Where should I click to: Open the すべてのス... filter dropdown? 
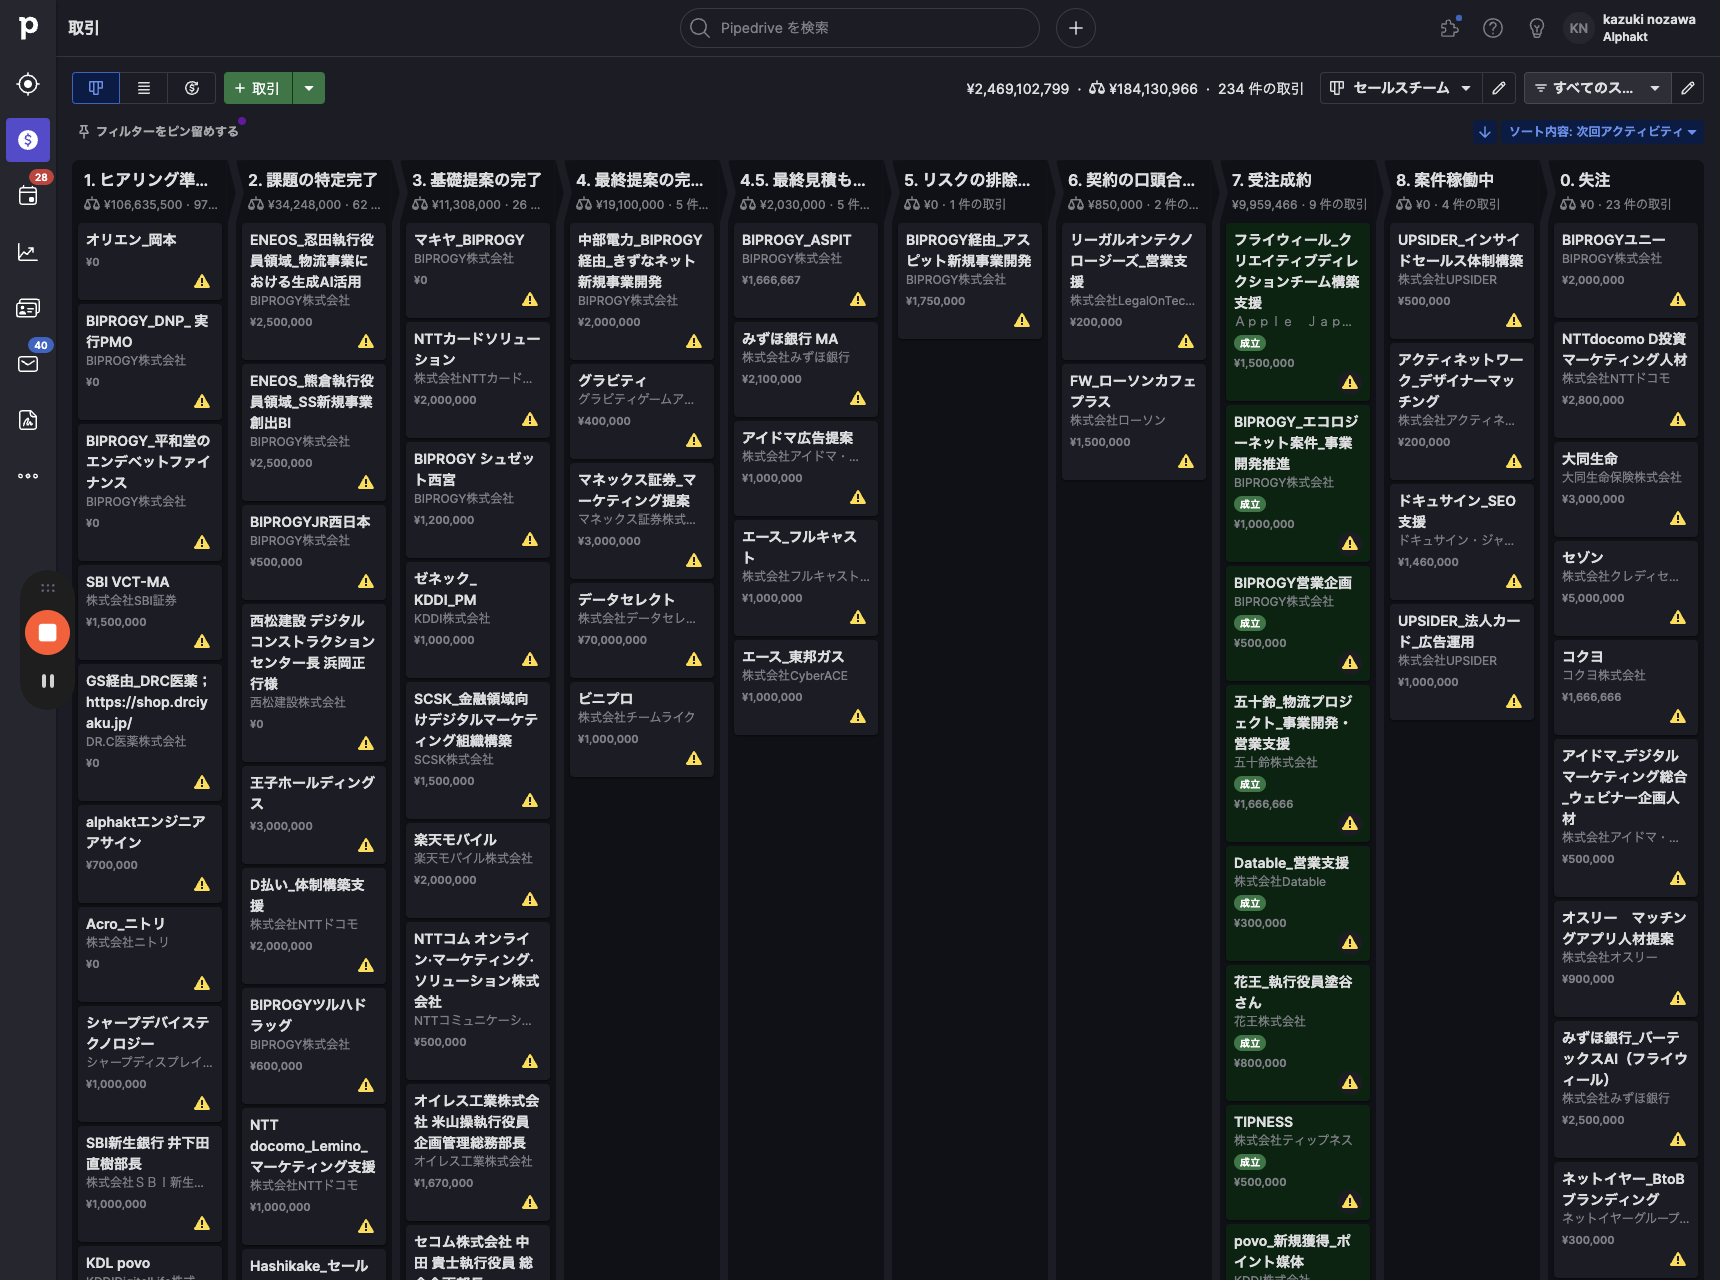click(x=1596, y=88)
